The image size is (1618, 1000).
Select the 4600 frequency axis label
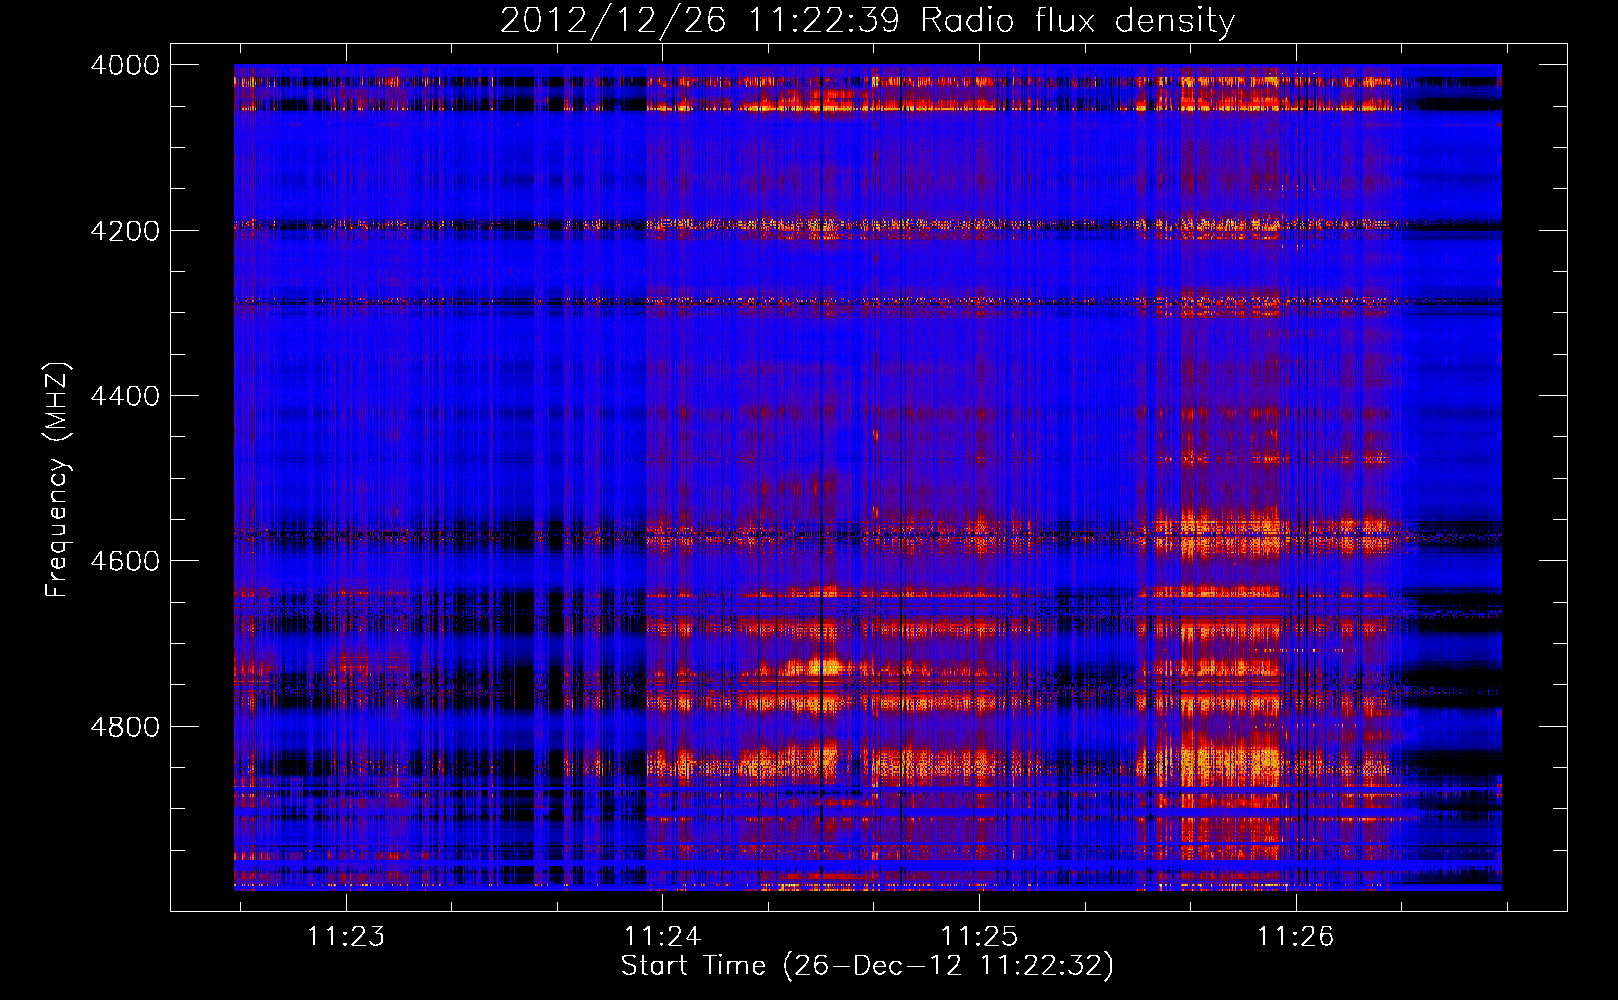pyautogui.click(x=125, y=561)
